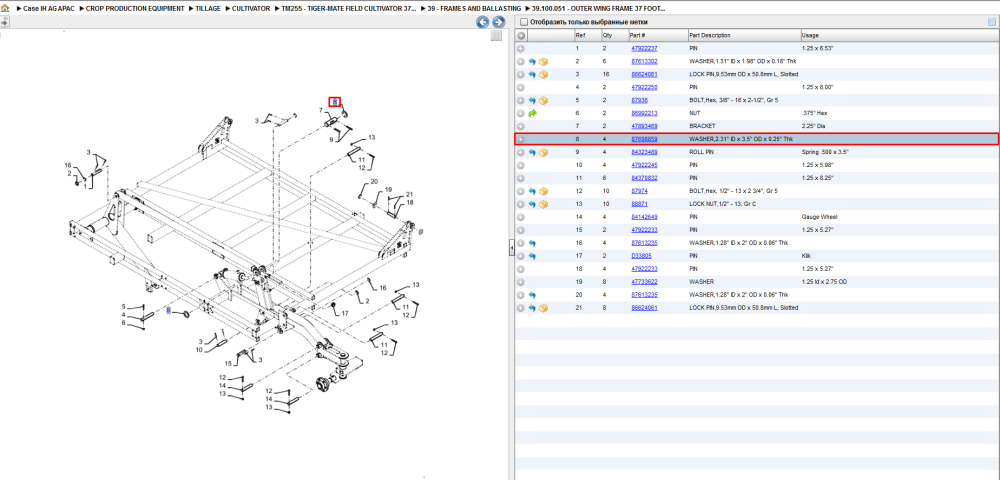Click 'ROLL PIN' description text
Image resolution: width=1000 pixels, height=480 pixels.
coord(702,152)
